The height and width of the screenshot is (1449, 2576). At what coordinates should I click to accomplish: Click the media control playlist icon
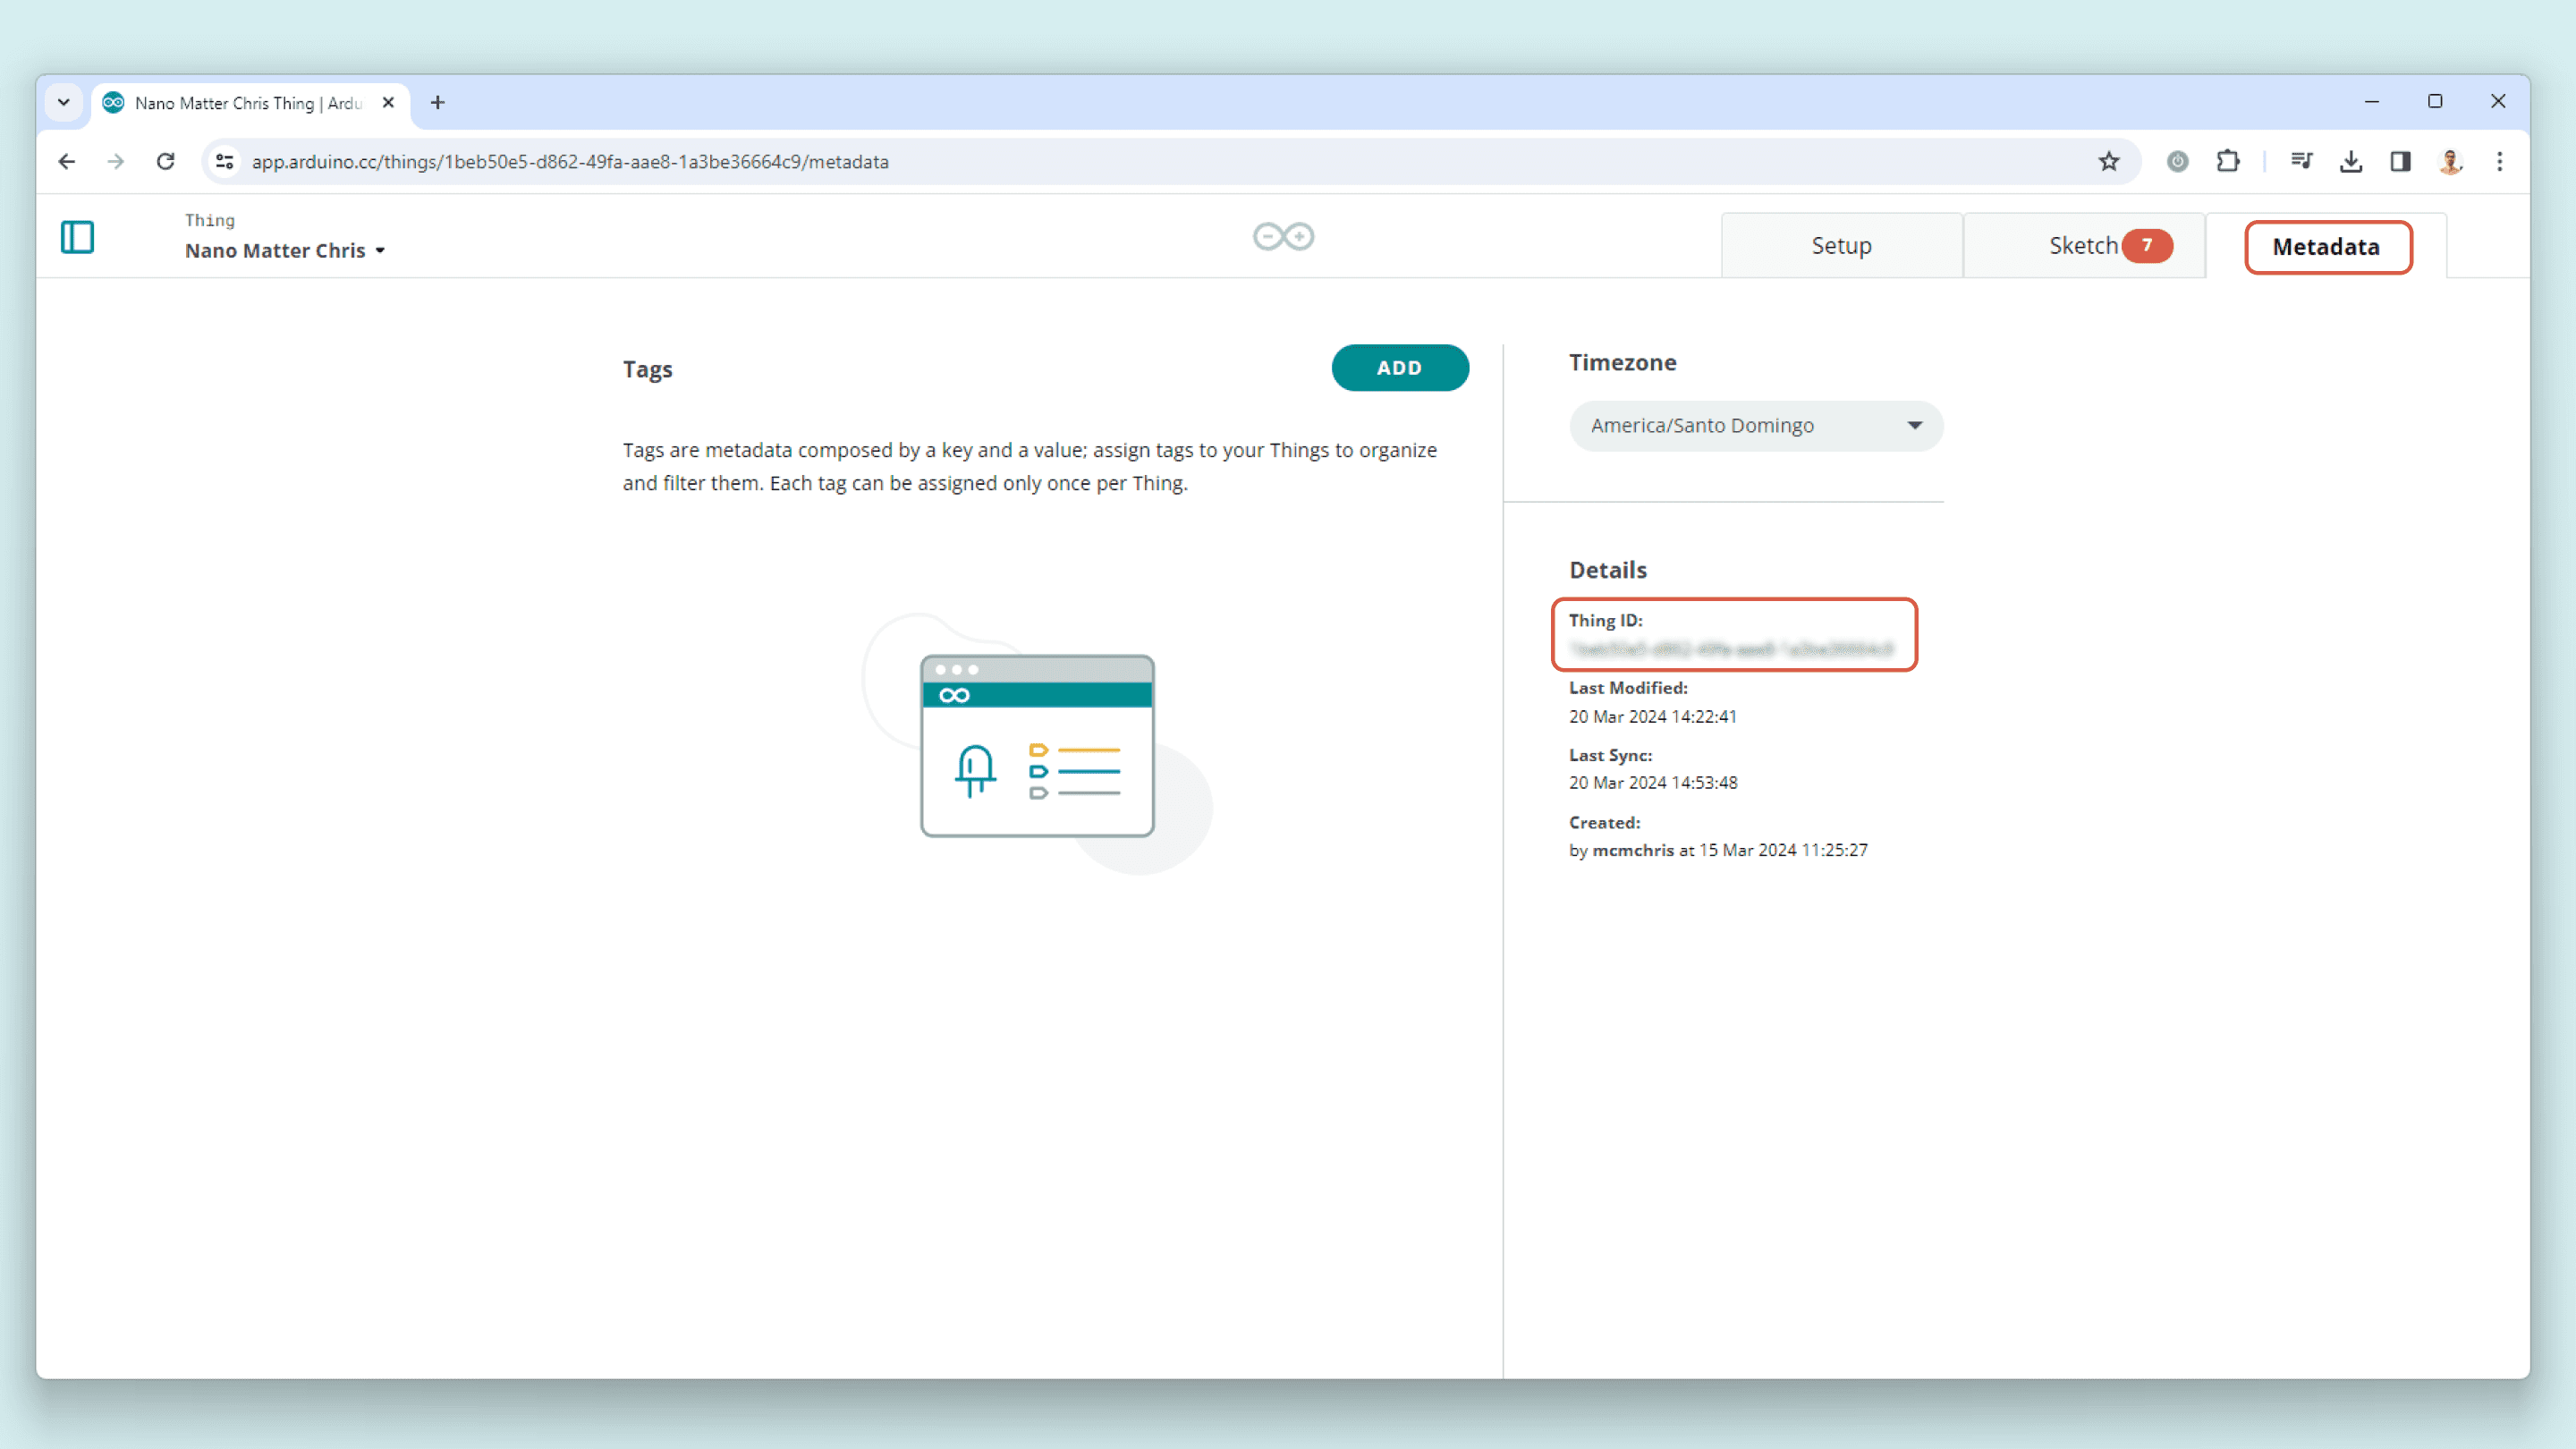(2301, 162)
